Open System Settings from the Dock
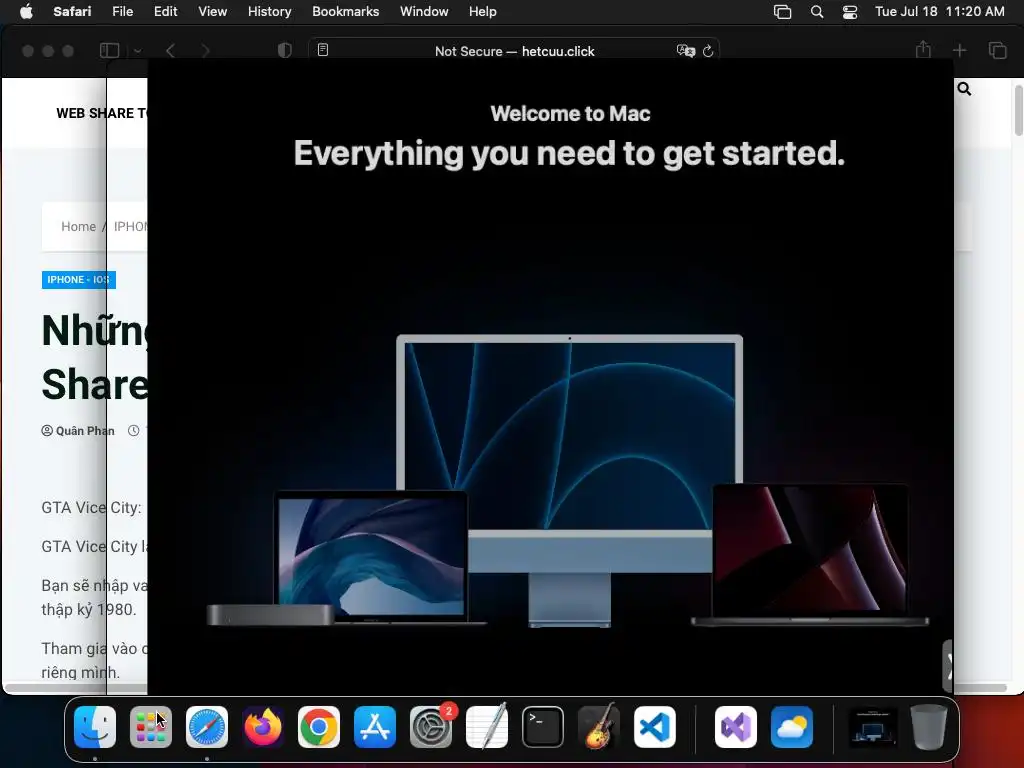Screen dimensions: 1024x768 [431, 727]
